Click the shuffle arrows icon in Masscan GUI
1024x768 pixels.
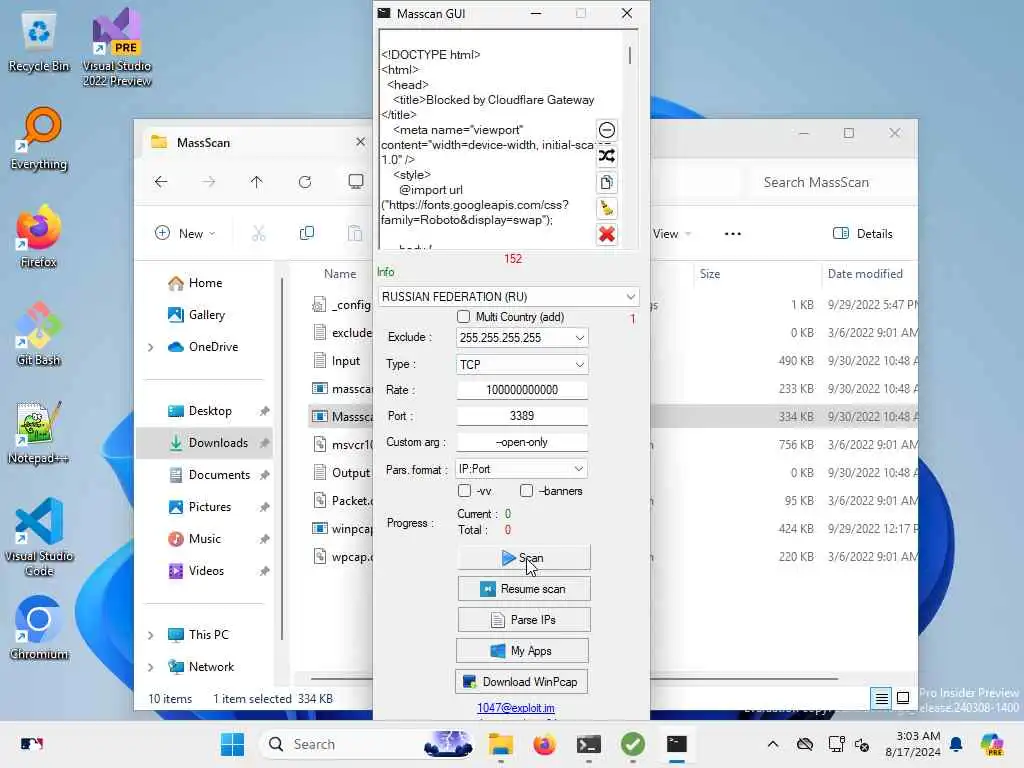tap(607, 156)
